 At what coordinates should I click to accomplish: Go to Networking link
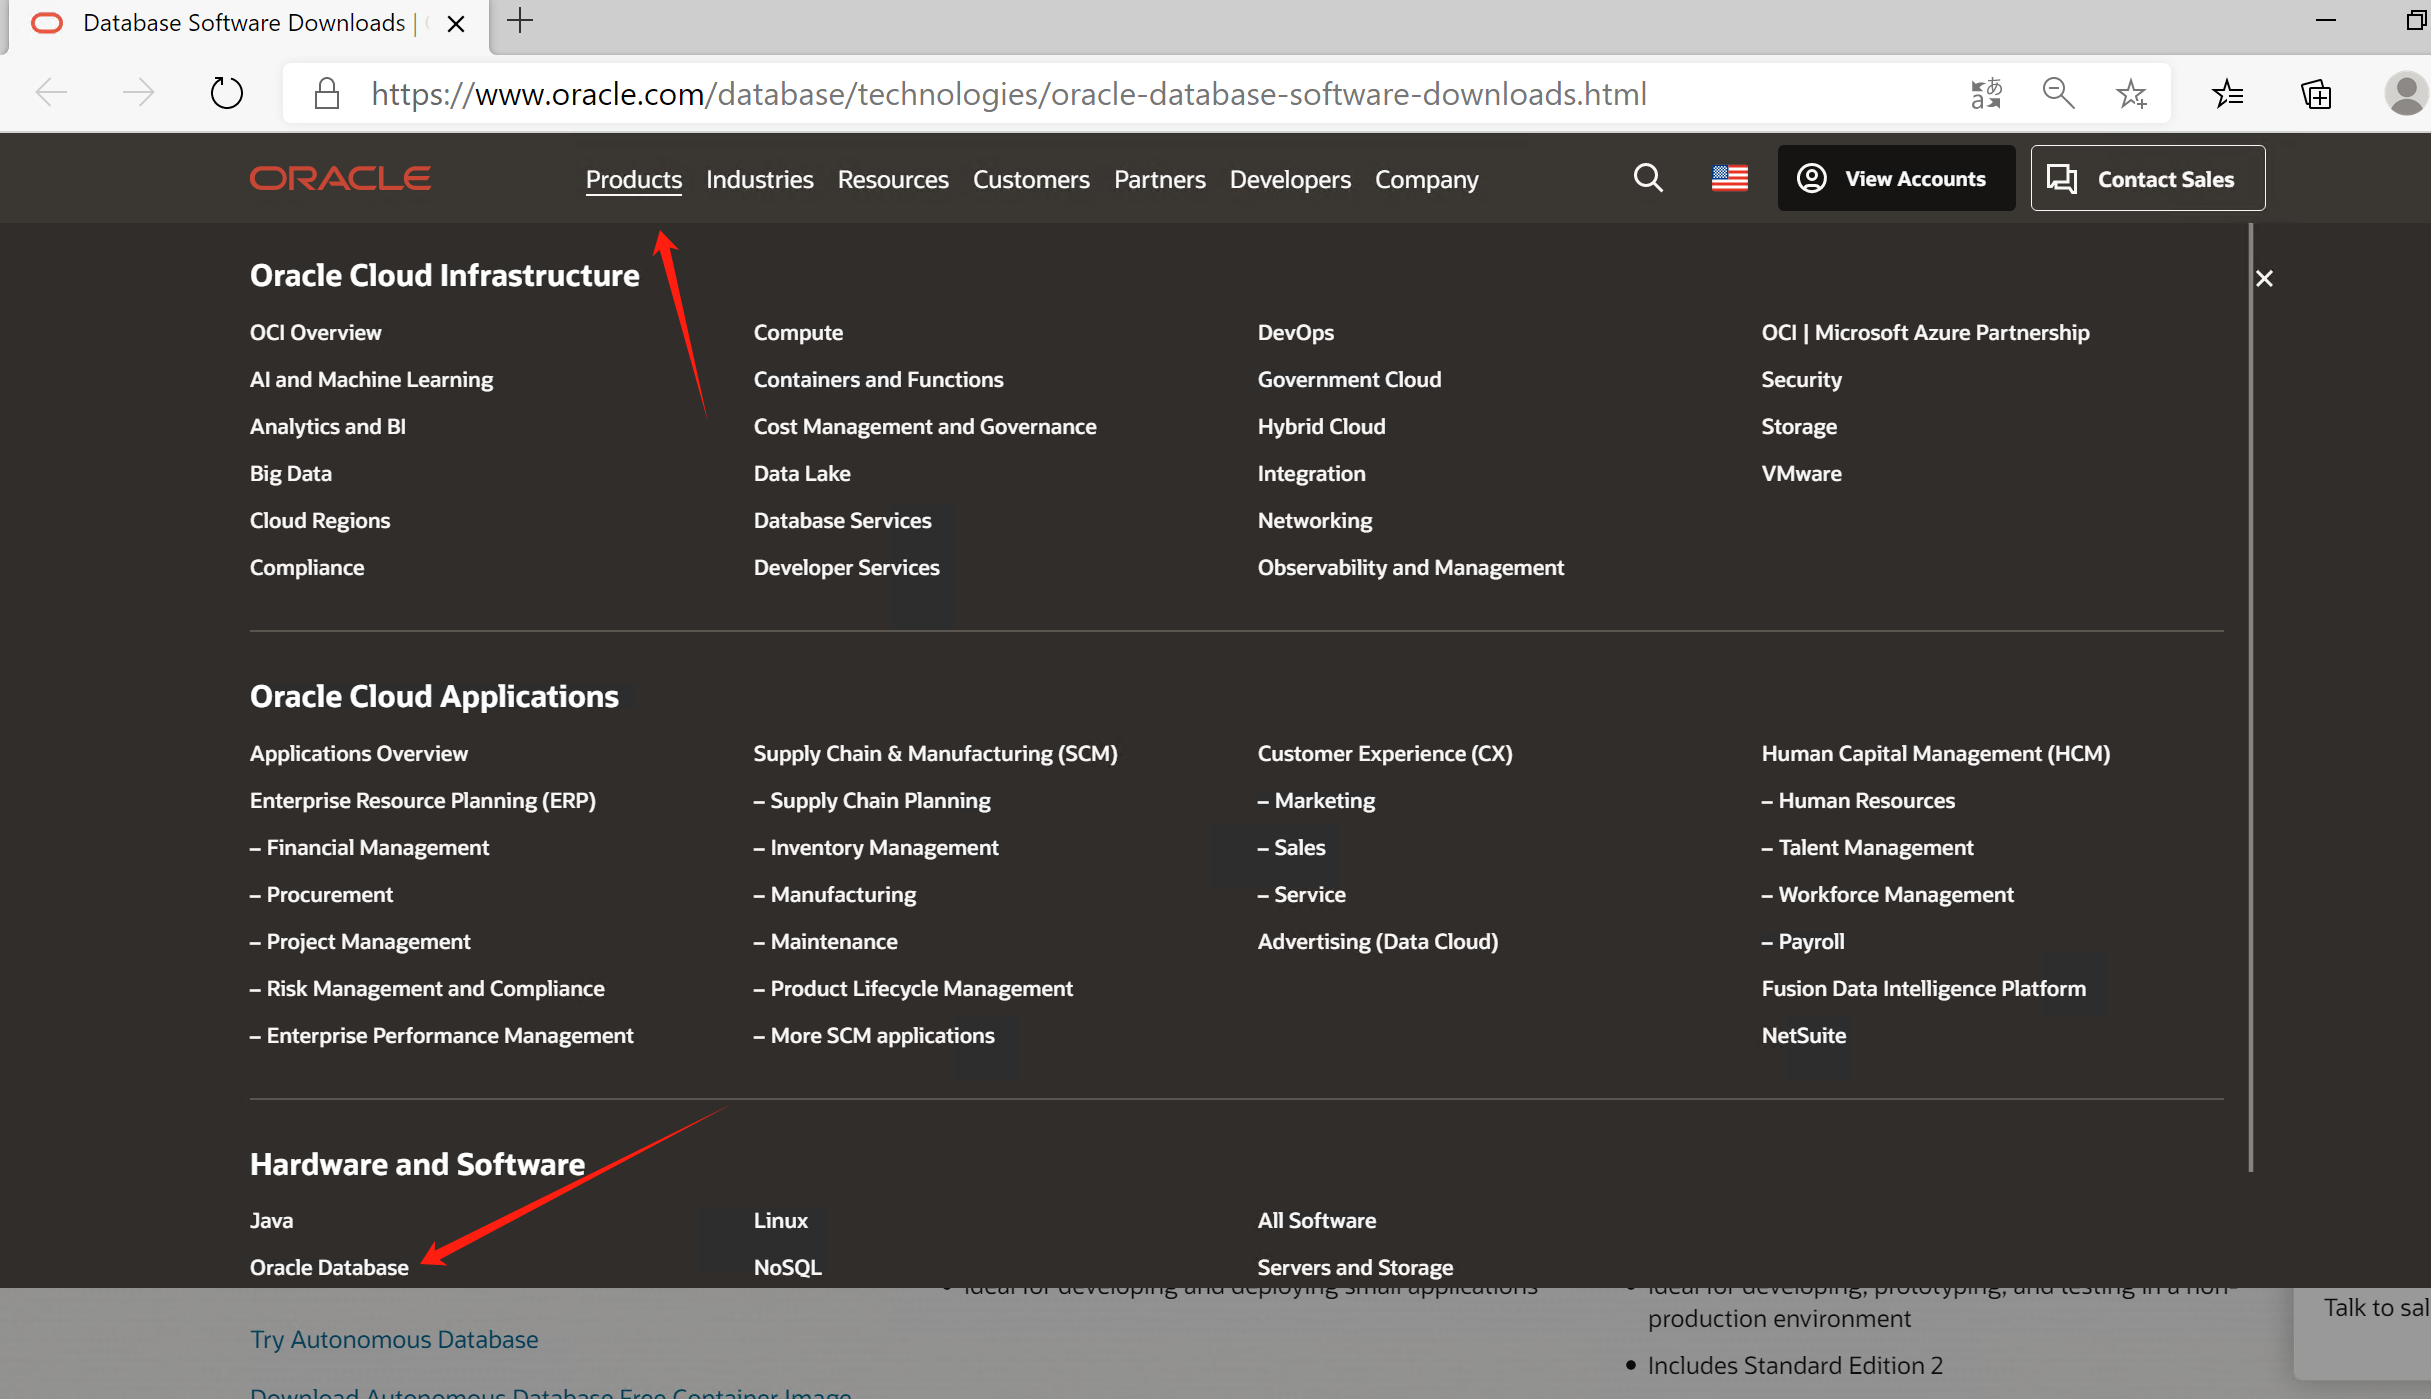pos(1315,520)
